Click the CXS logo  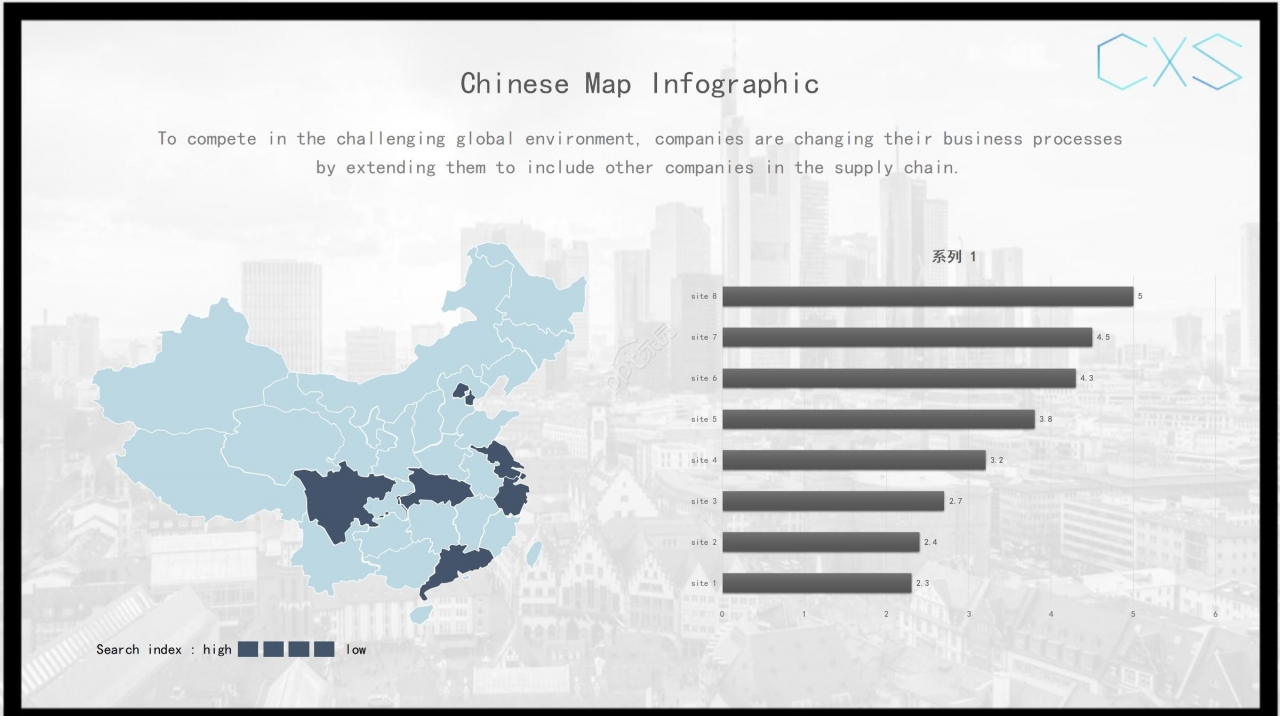tap(1169, 62)
